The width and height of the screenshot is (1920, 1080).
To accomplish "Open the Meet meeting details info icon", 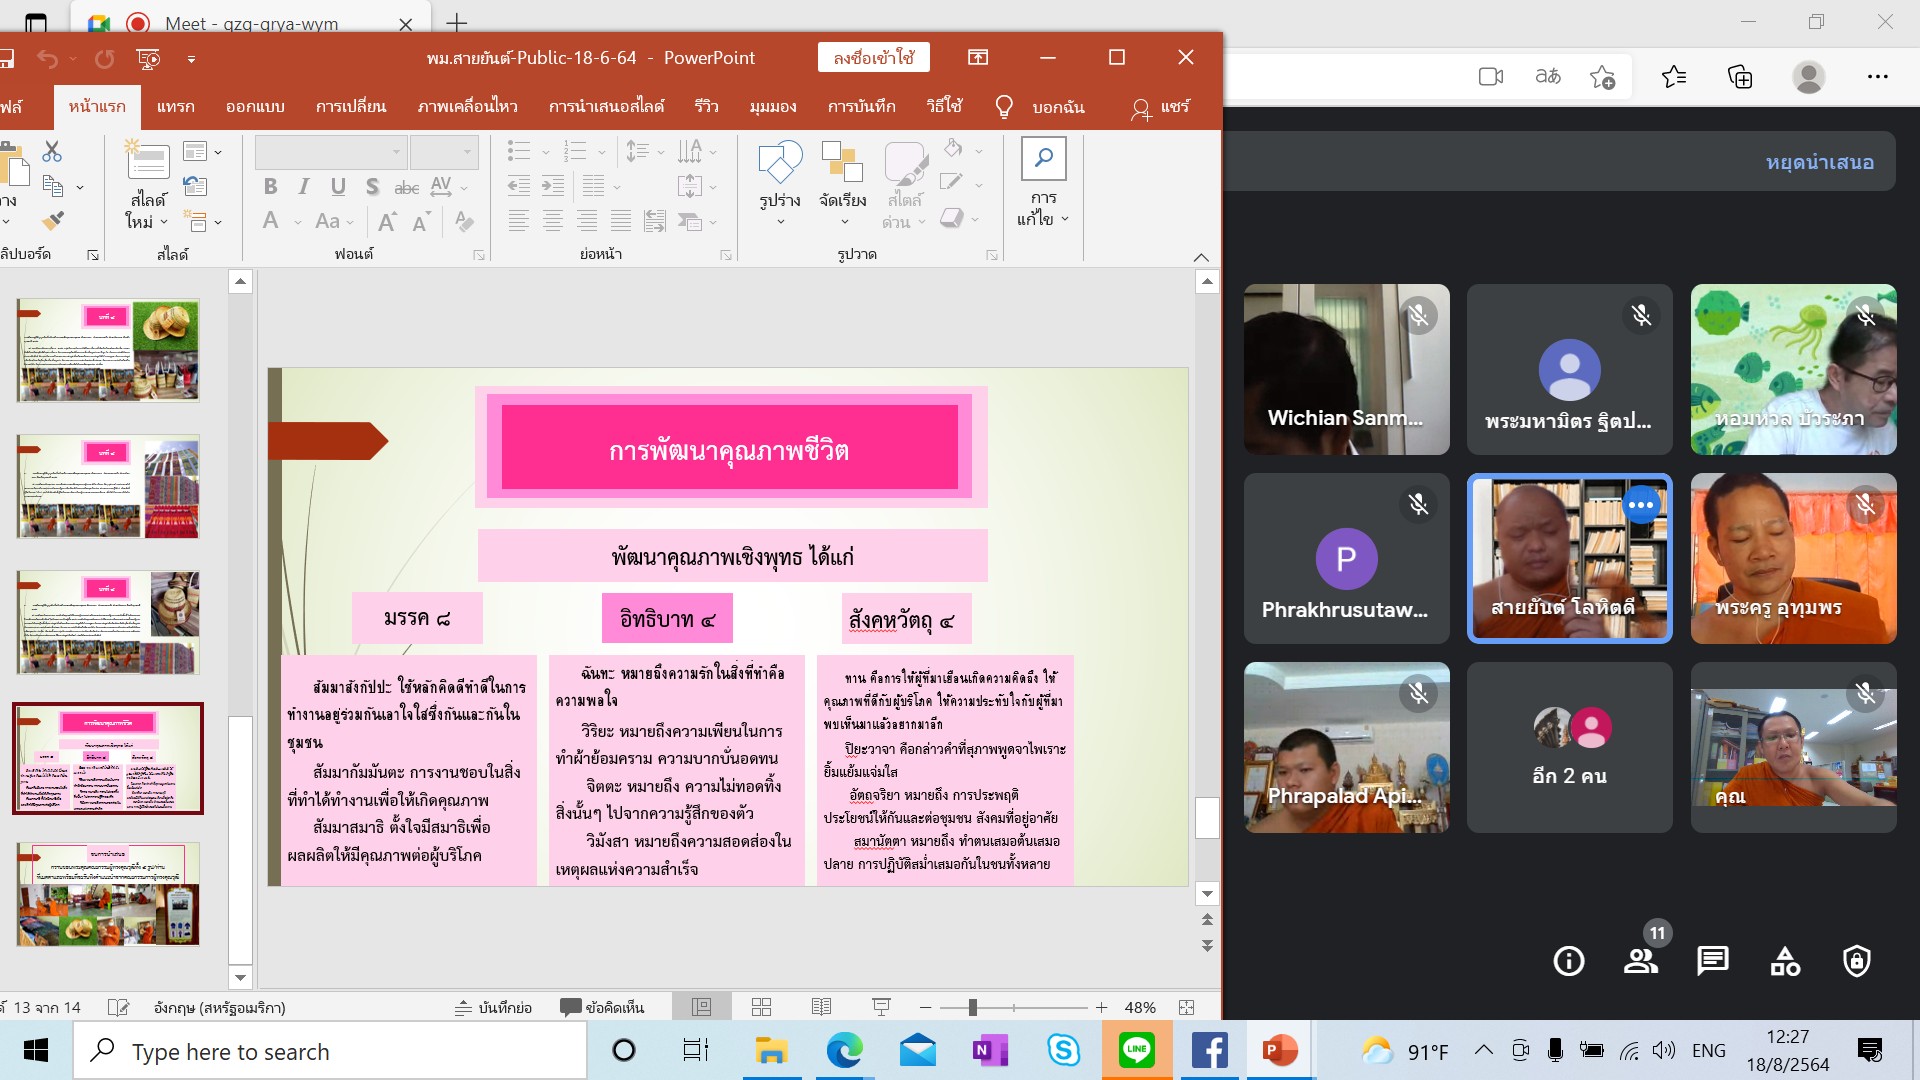I will (x=1568, y=961).
